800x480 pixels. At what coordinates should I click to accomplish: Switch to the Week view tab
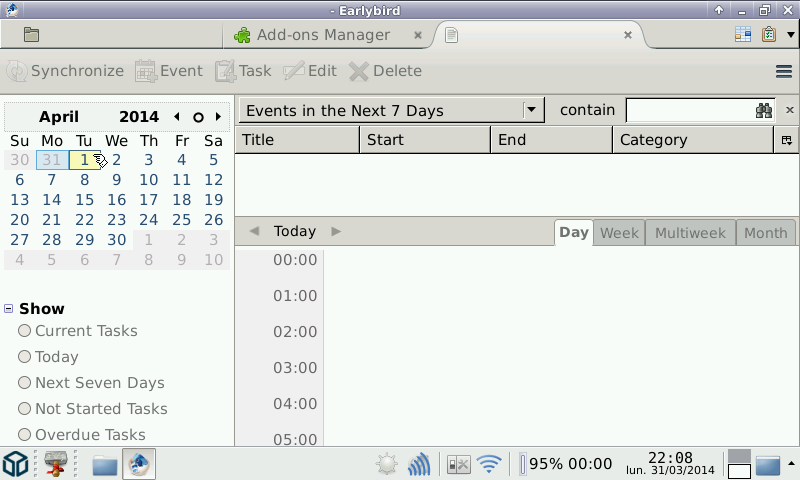point(619,233)
